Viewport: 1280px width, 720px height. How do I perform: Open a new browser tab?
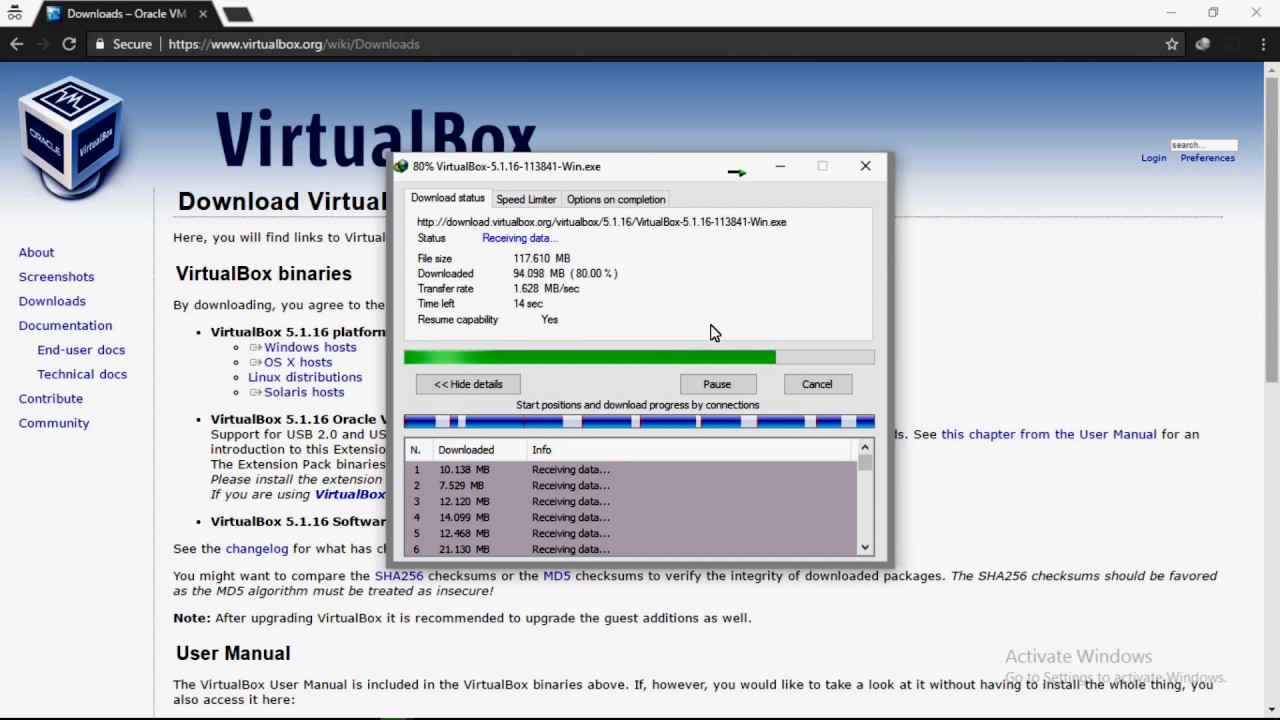pyautogui.click(x=236, y=14)
